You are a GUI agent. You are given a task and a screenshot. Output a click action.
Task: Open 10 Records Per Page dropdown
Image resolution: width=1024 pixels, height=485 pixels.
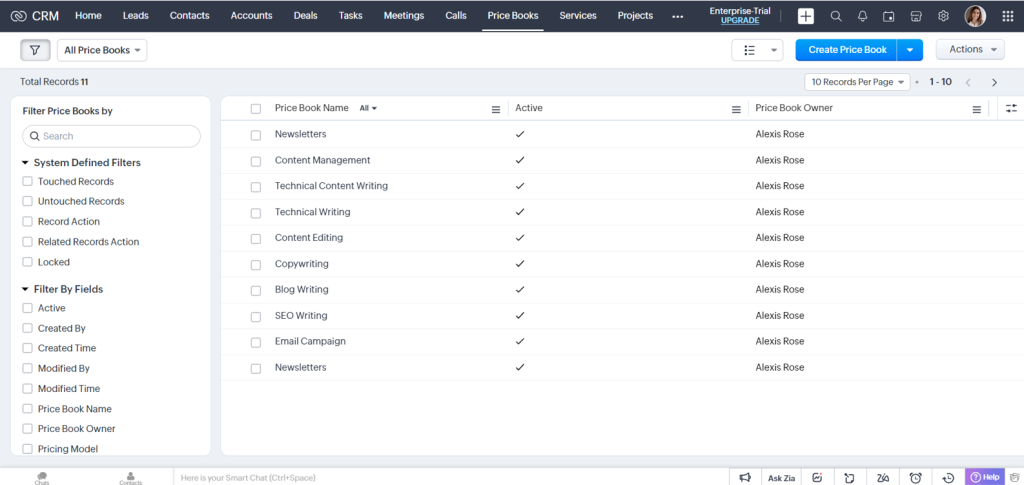pos(857,82)
